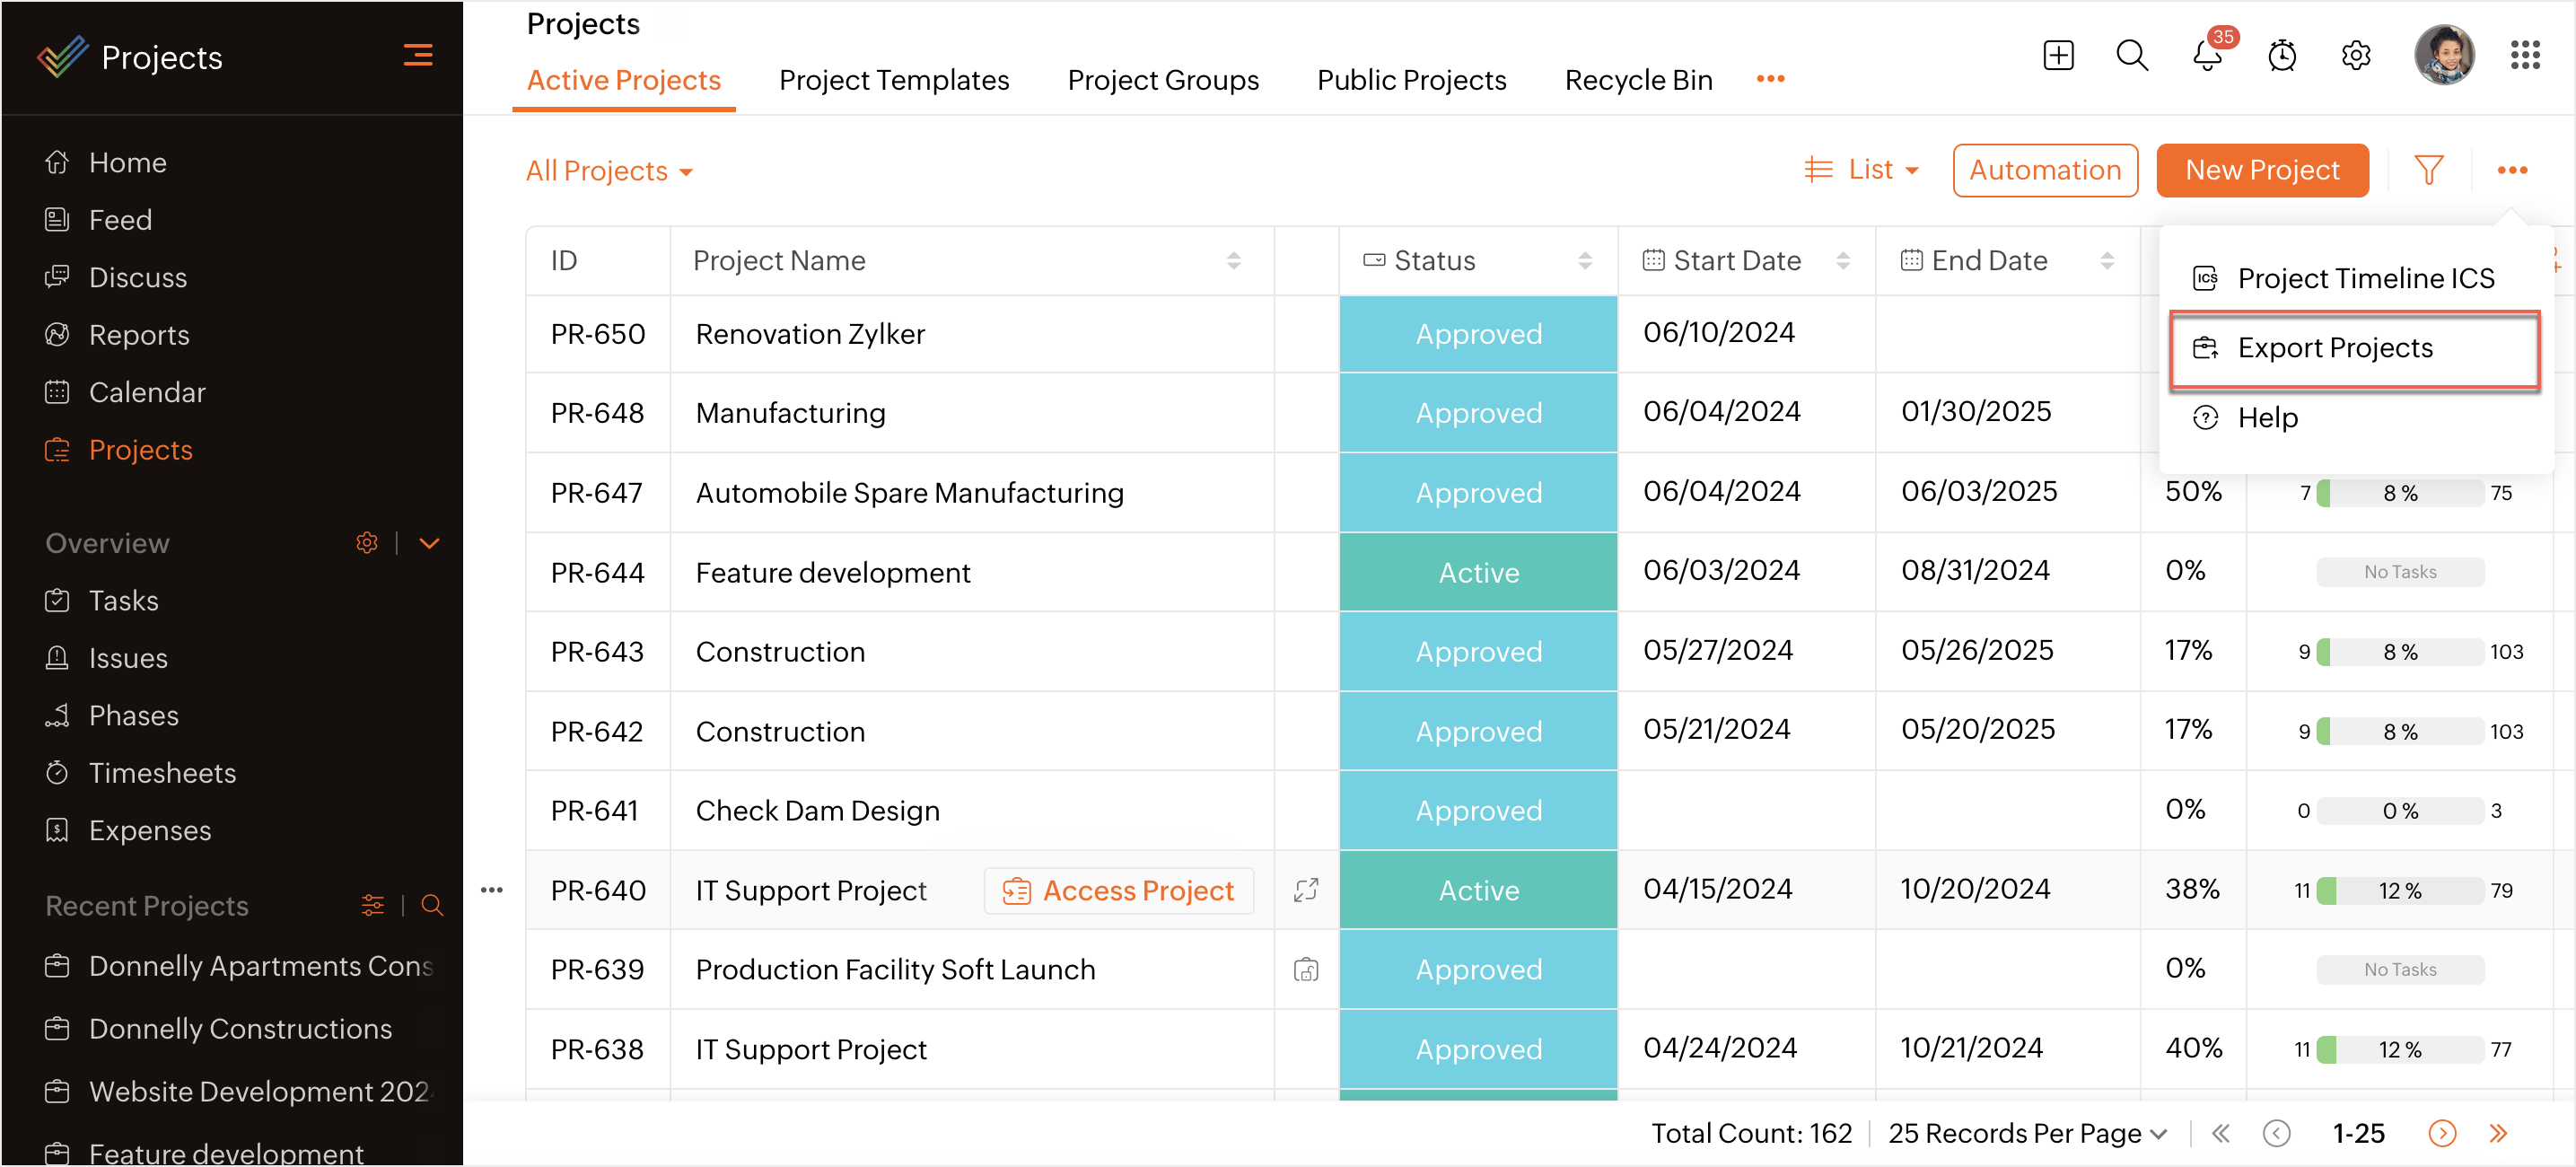Change 25 Records Per Page dropdown
Viewport: 2576px width, 1167px height.
click(x=2027, y=1133)
